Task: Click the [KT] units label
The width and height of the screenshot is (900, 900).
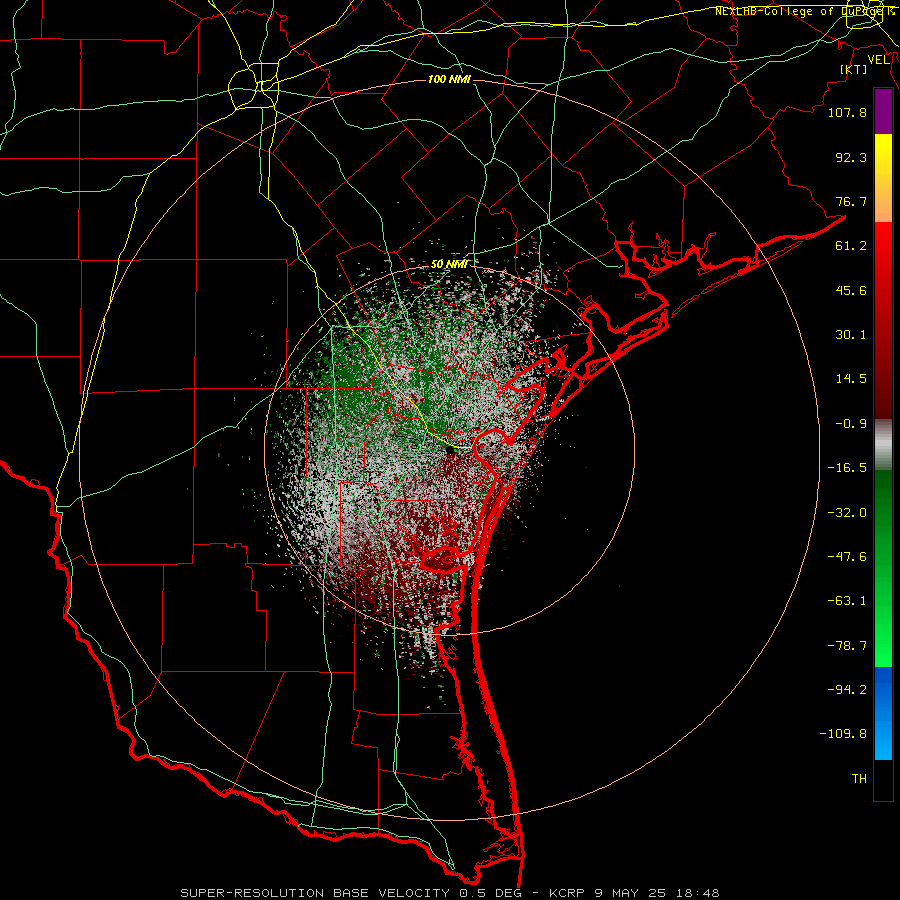Action: pyautogui.click(x=854, y=69)
